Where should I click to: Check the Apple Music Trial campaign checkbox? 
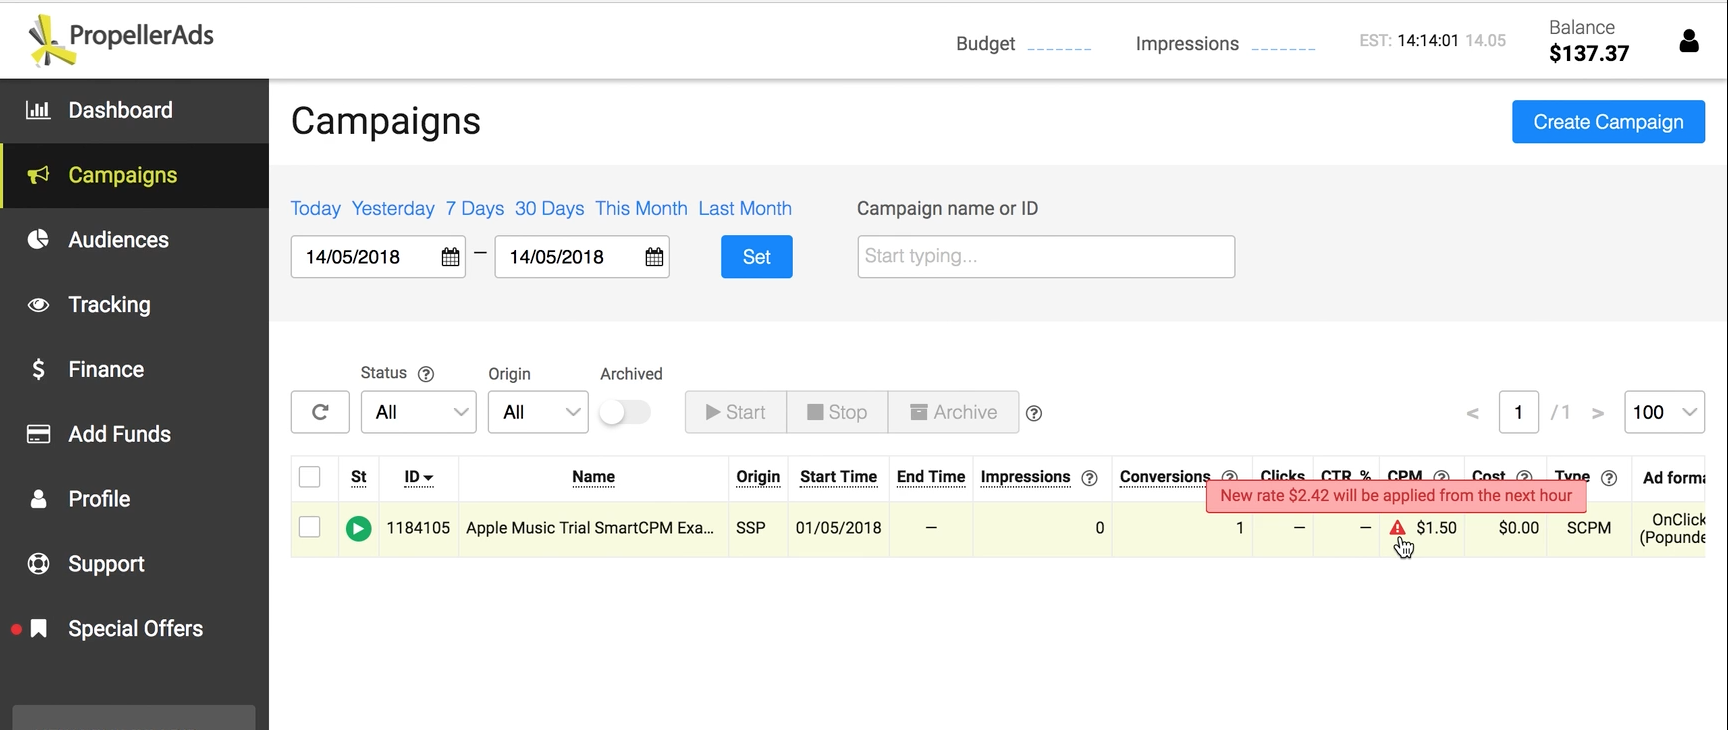click(x=310, y=527)
